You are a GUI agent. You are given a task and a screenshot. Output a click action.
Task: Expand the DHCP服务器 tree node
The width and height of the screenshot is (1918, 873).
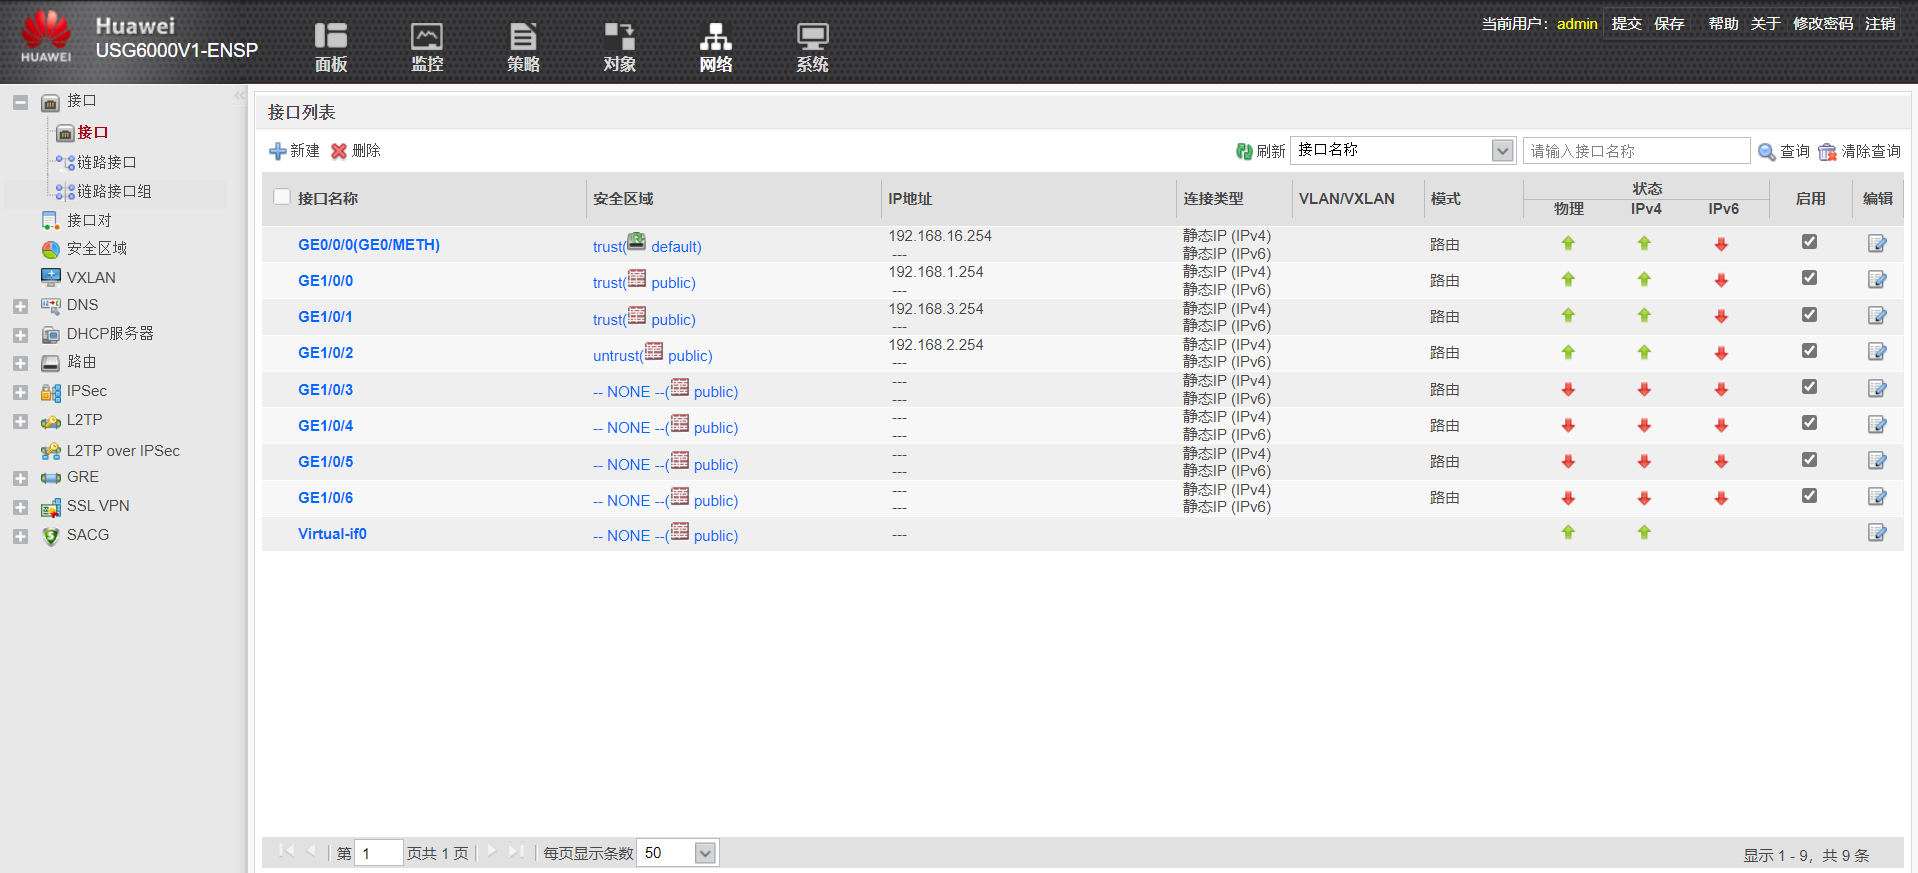coord(20,335)
